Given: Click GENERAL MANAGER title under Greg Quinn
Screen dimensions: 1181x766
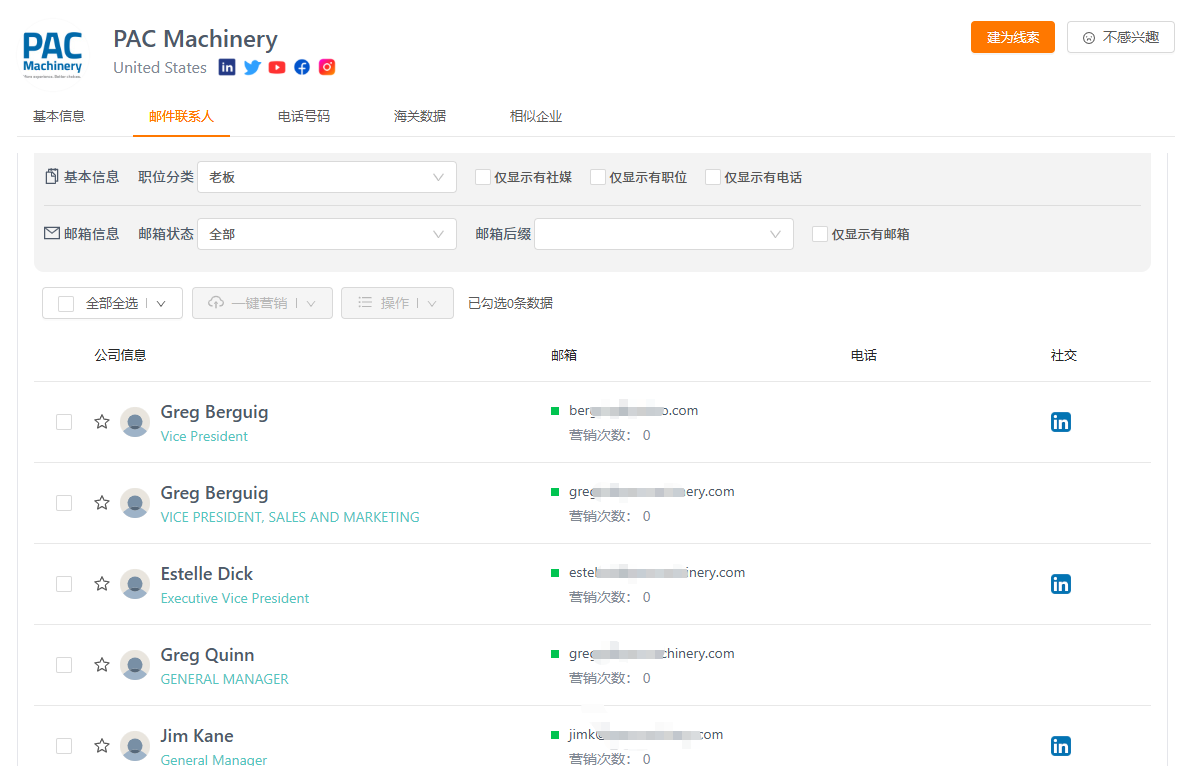Looking at the screenshot, I should [224, 679].
